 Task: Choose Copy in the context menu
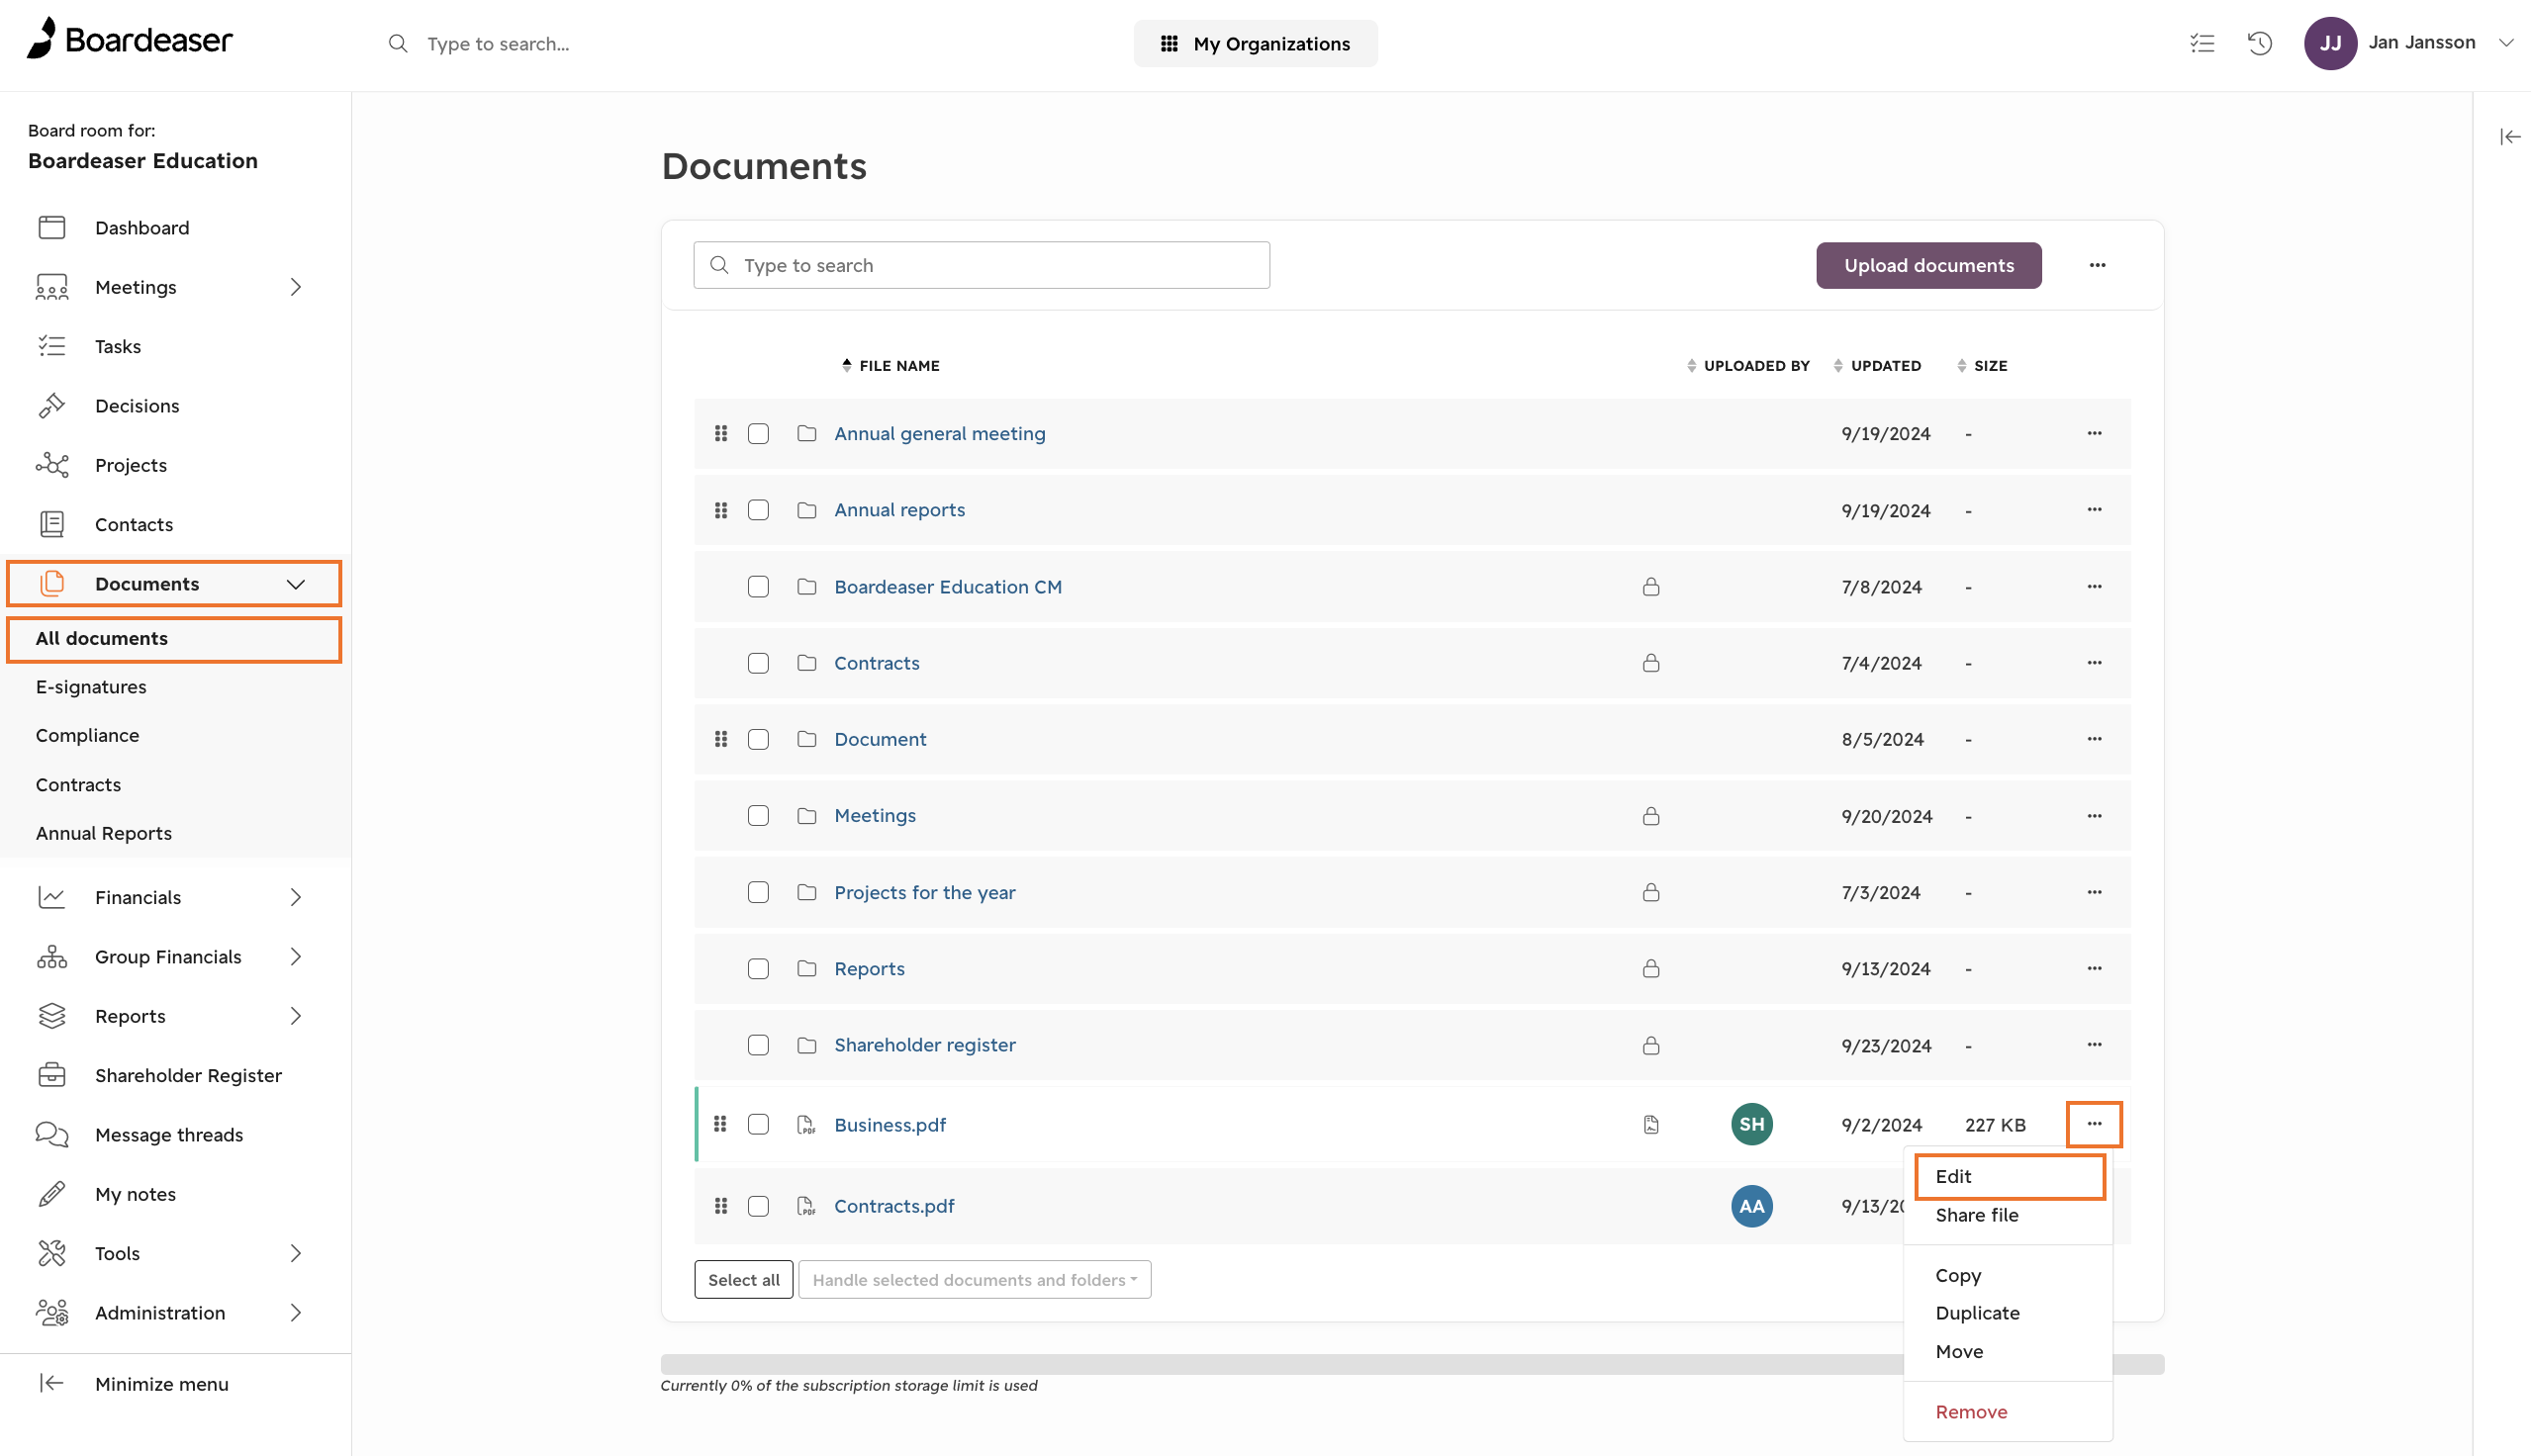(x=1957, y=1275)
